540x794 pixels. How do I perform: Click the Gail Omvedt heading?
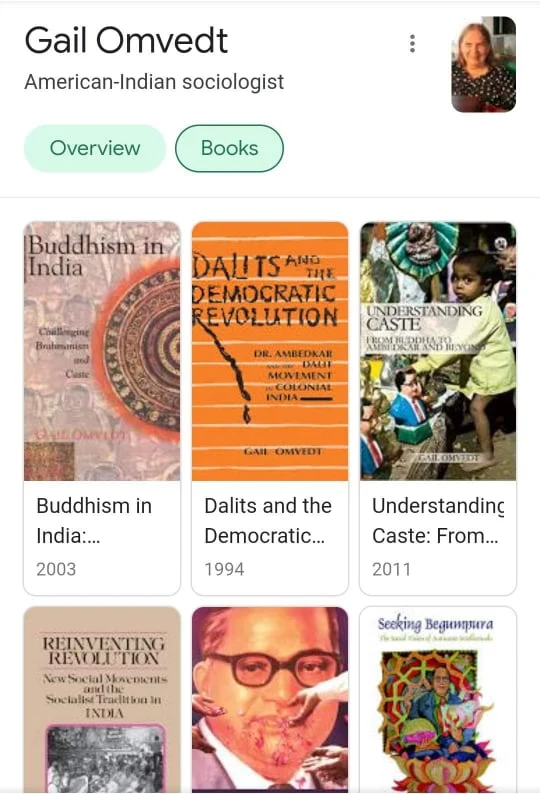[x=127, y=41]
